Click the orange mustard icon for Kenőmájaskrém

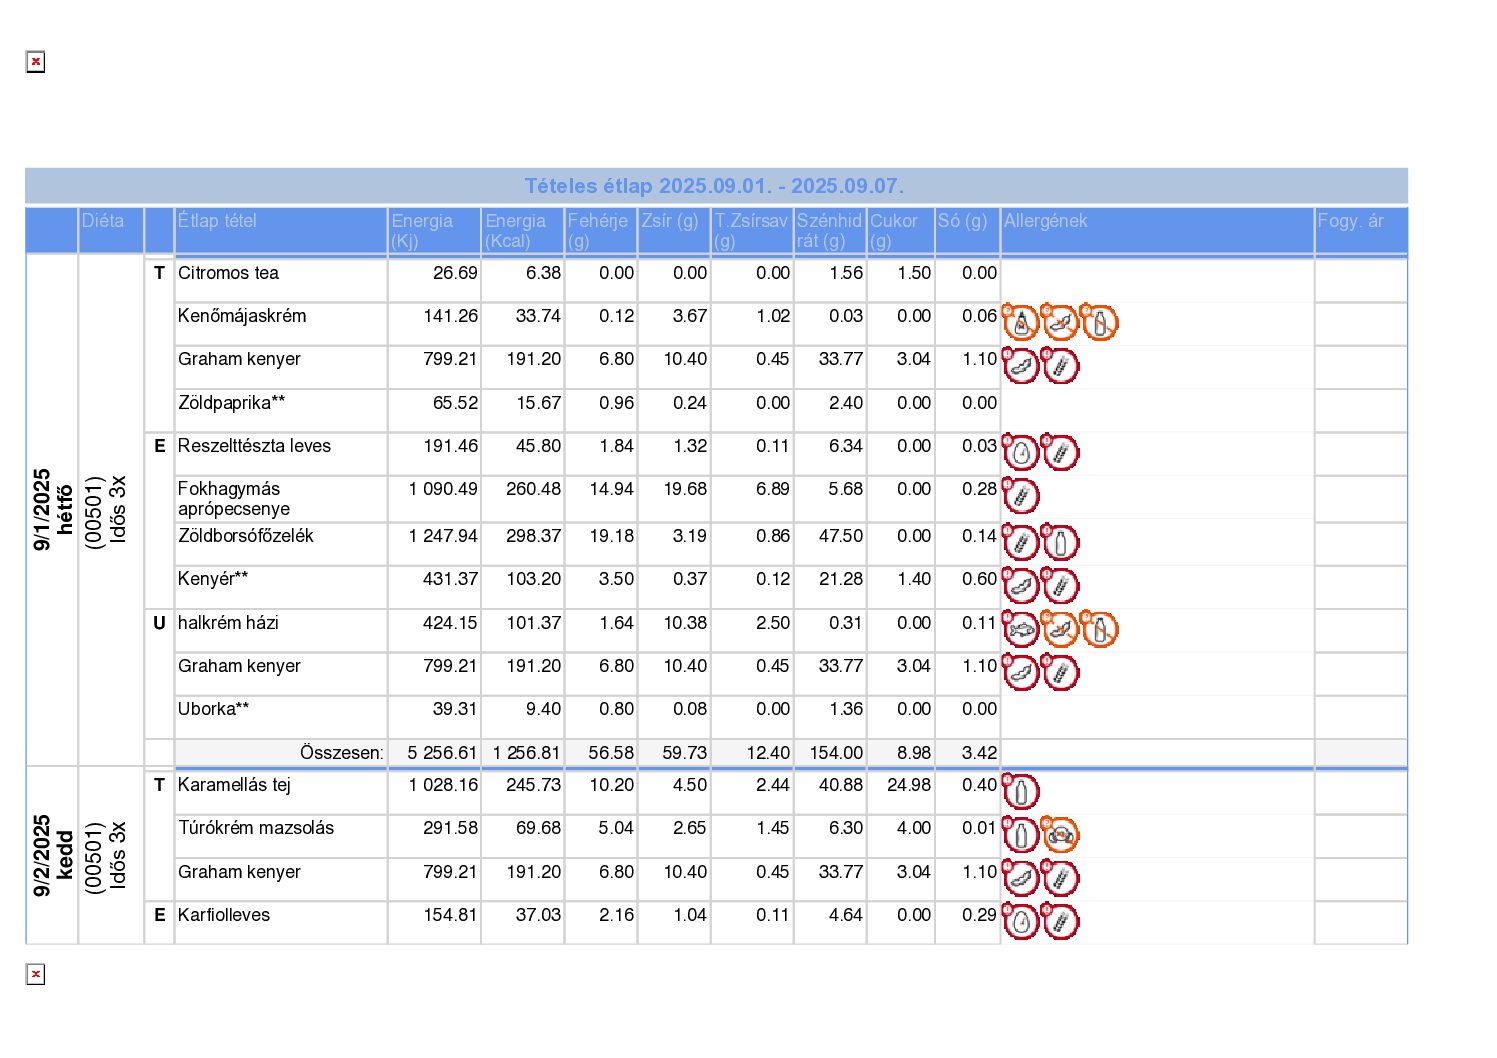(x=1021, y=323)
